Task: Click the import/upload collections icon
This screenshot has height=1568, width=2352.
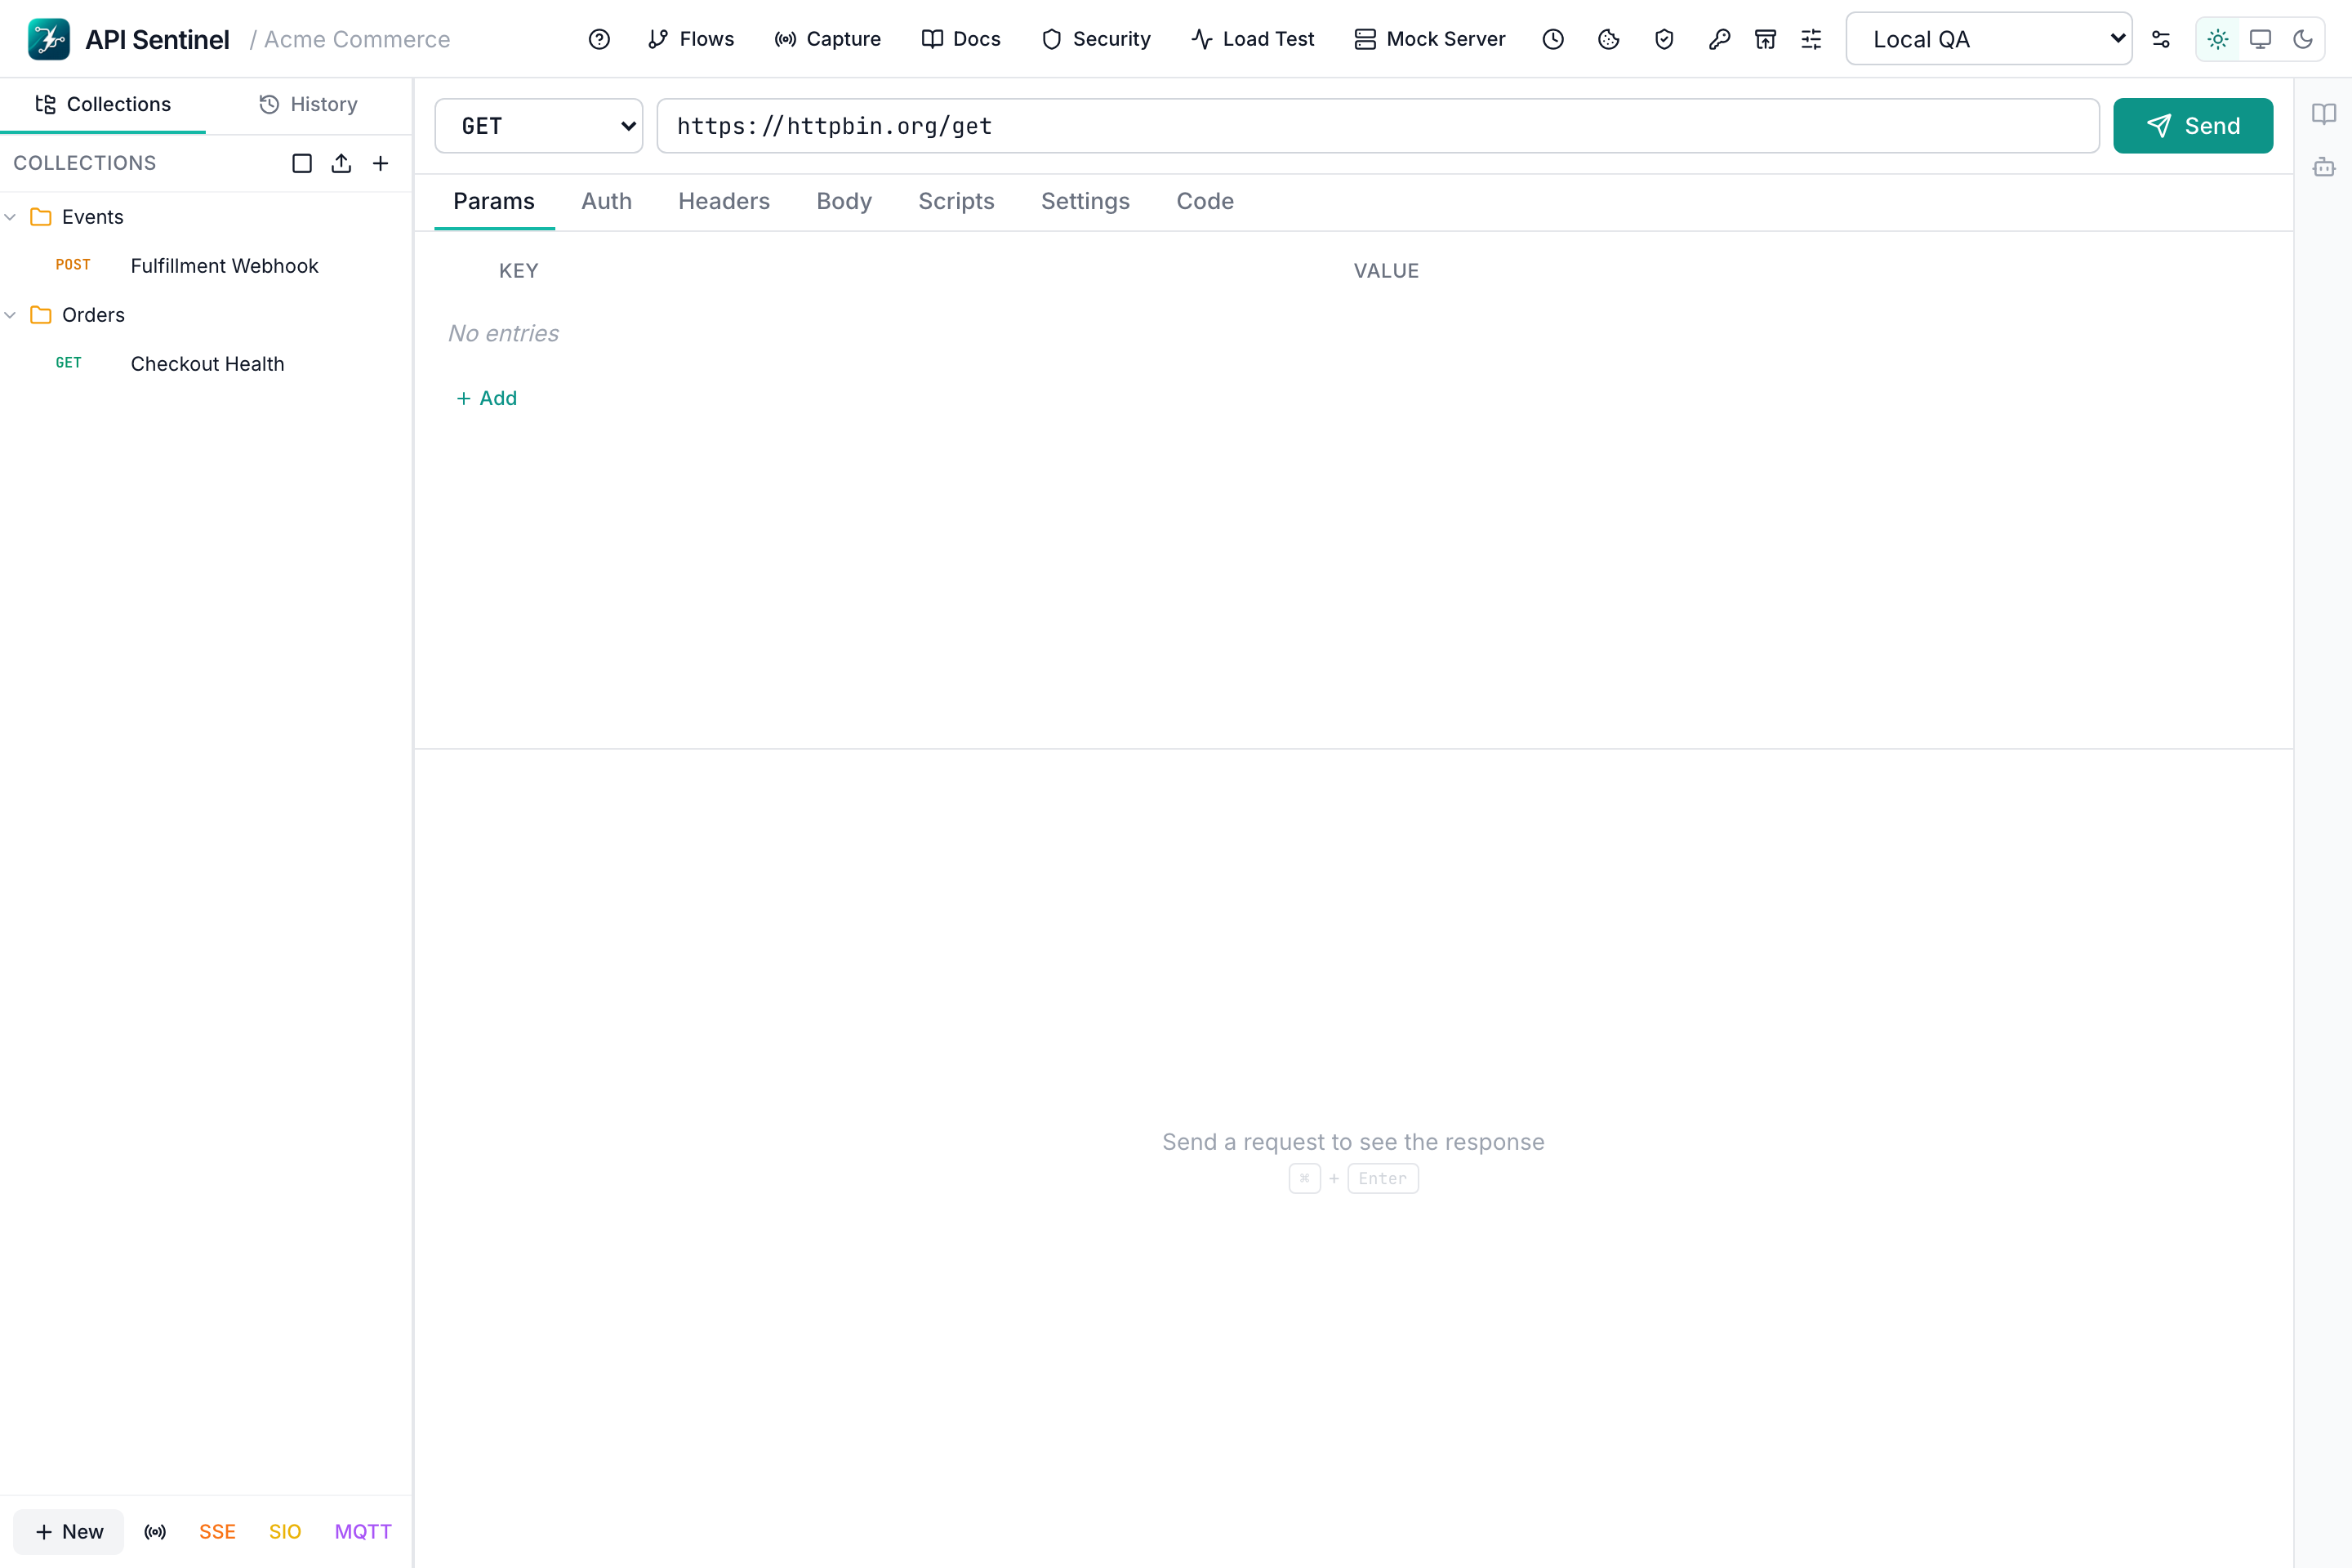Action: (341, 163)
